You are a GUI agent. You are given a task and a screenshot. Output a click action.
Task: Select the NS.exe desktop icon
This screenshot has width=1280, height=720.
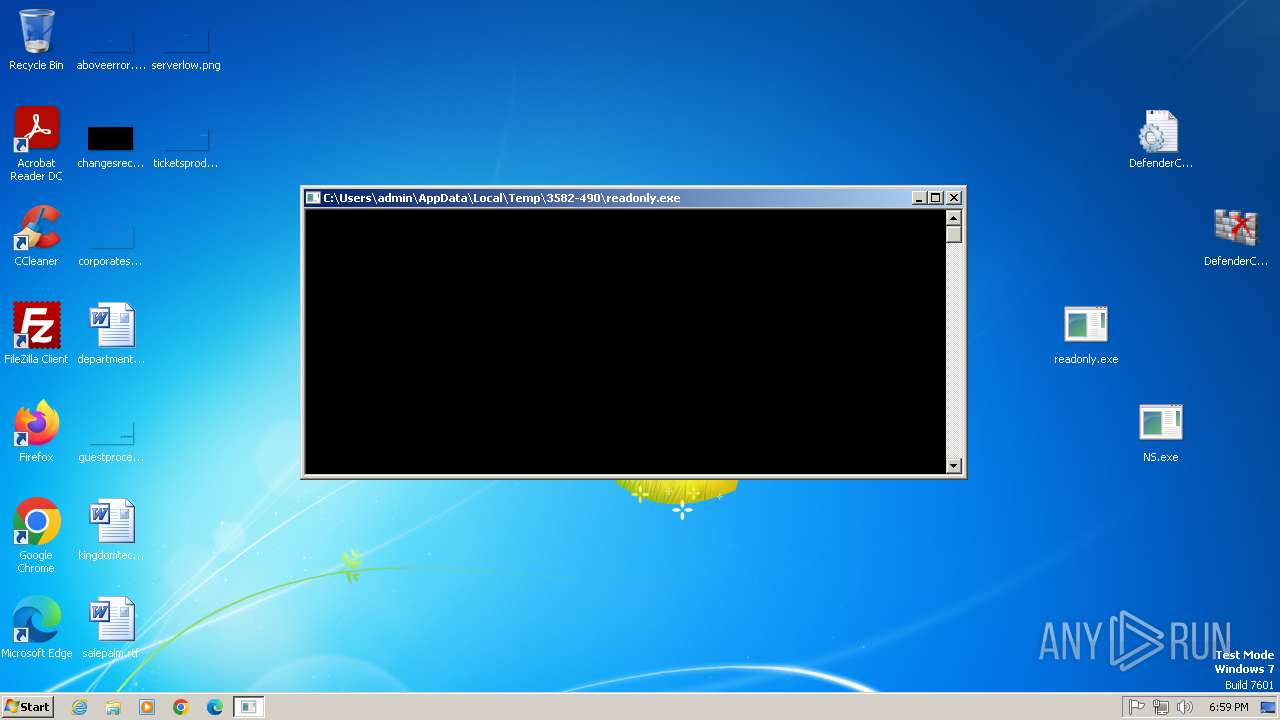click(x=1160, y=432)
